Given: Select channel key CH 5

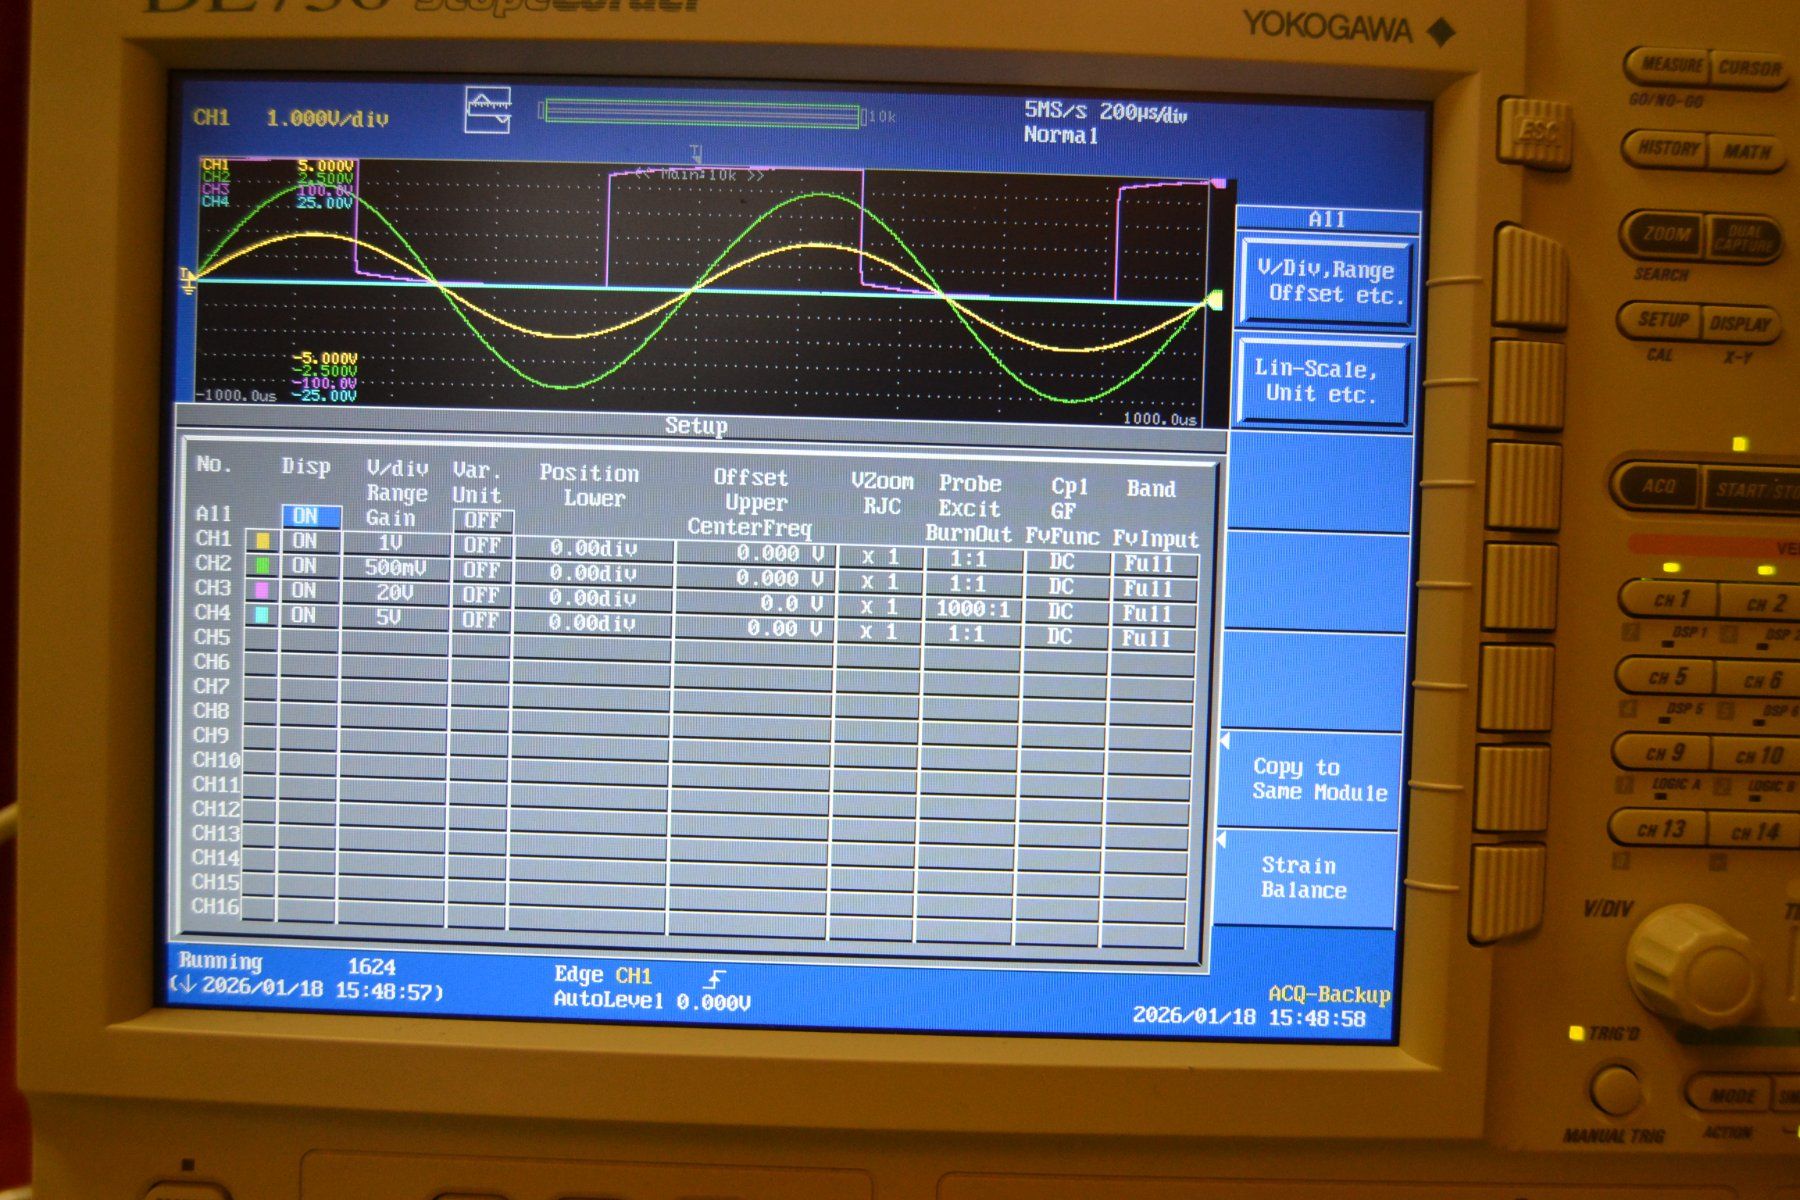Looking at the screenshot, I should pos(1667,678).
